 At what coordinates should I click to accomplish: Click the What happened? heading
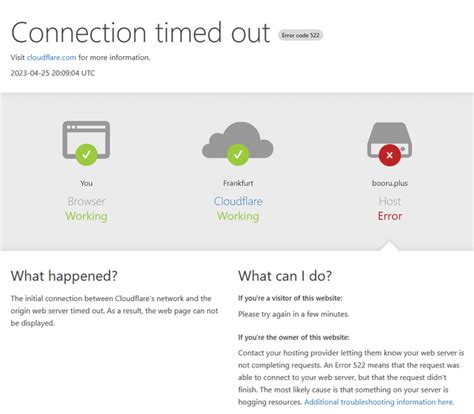point(64,276)
